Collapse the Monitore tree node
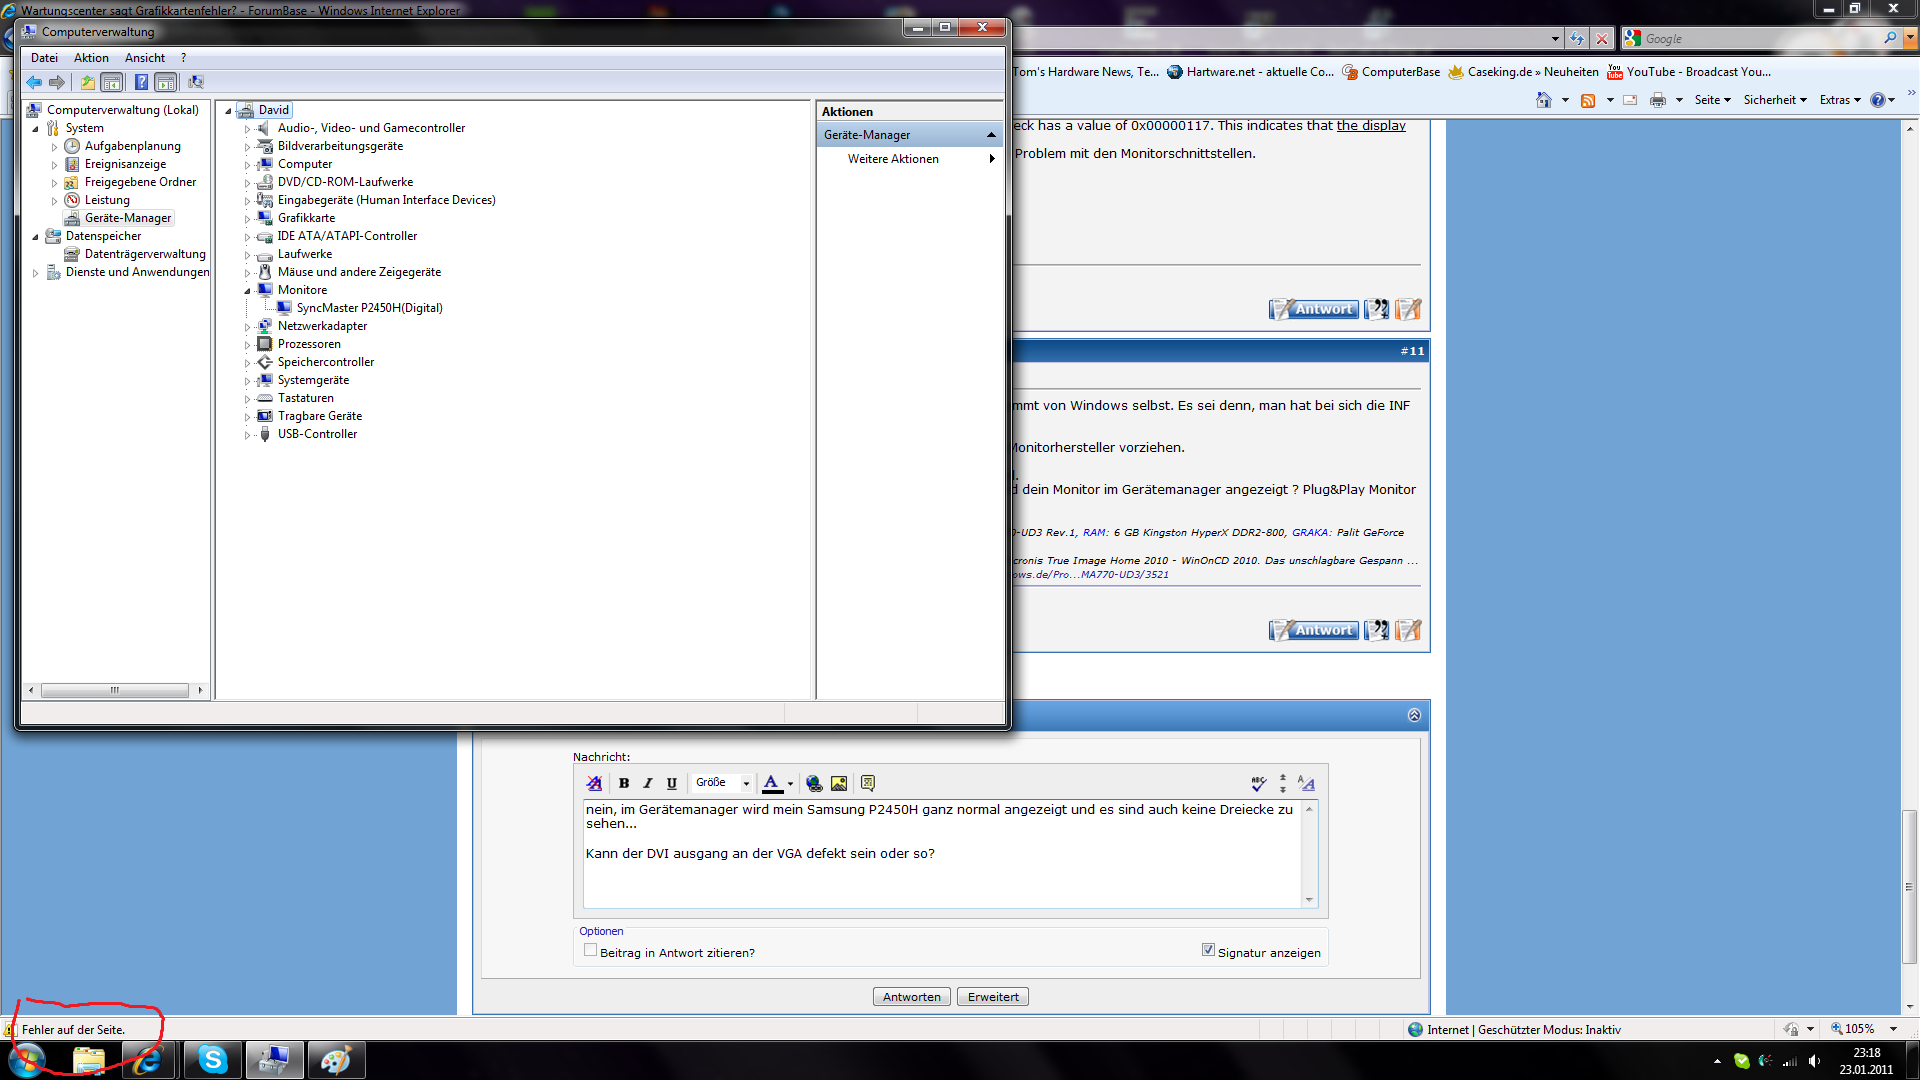Image resolution: width=1920 pixels, height=1080 pixels. click(x=248, y=290)
